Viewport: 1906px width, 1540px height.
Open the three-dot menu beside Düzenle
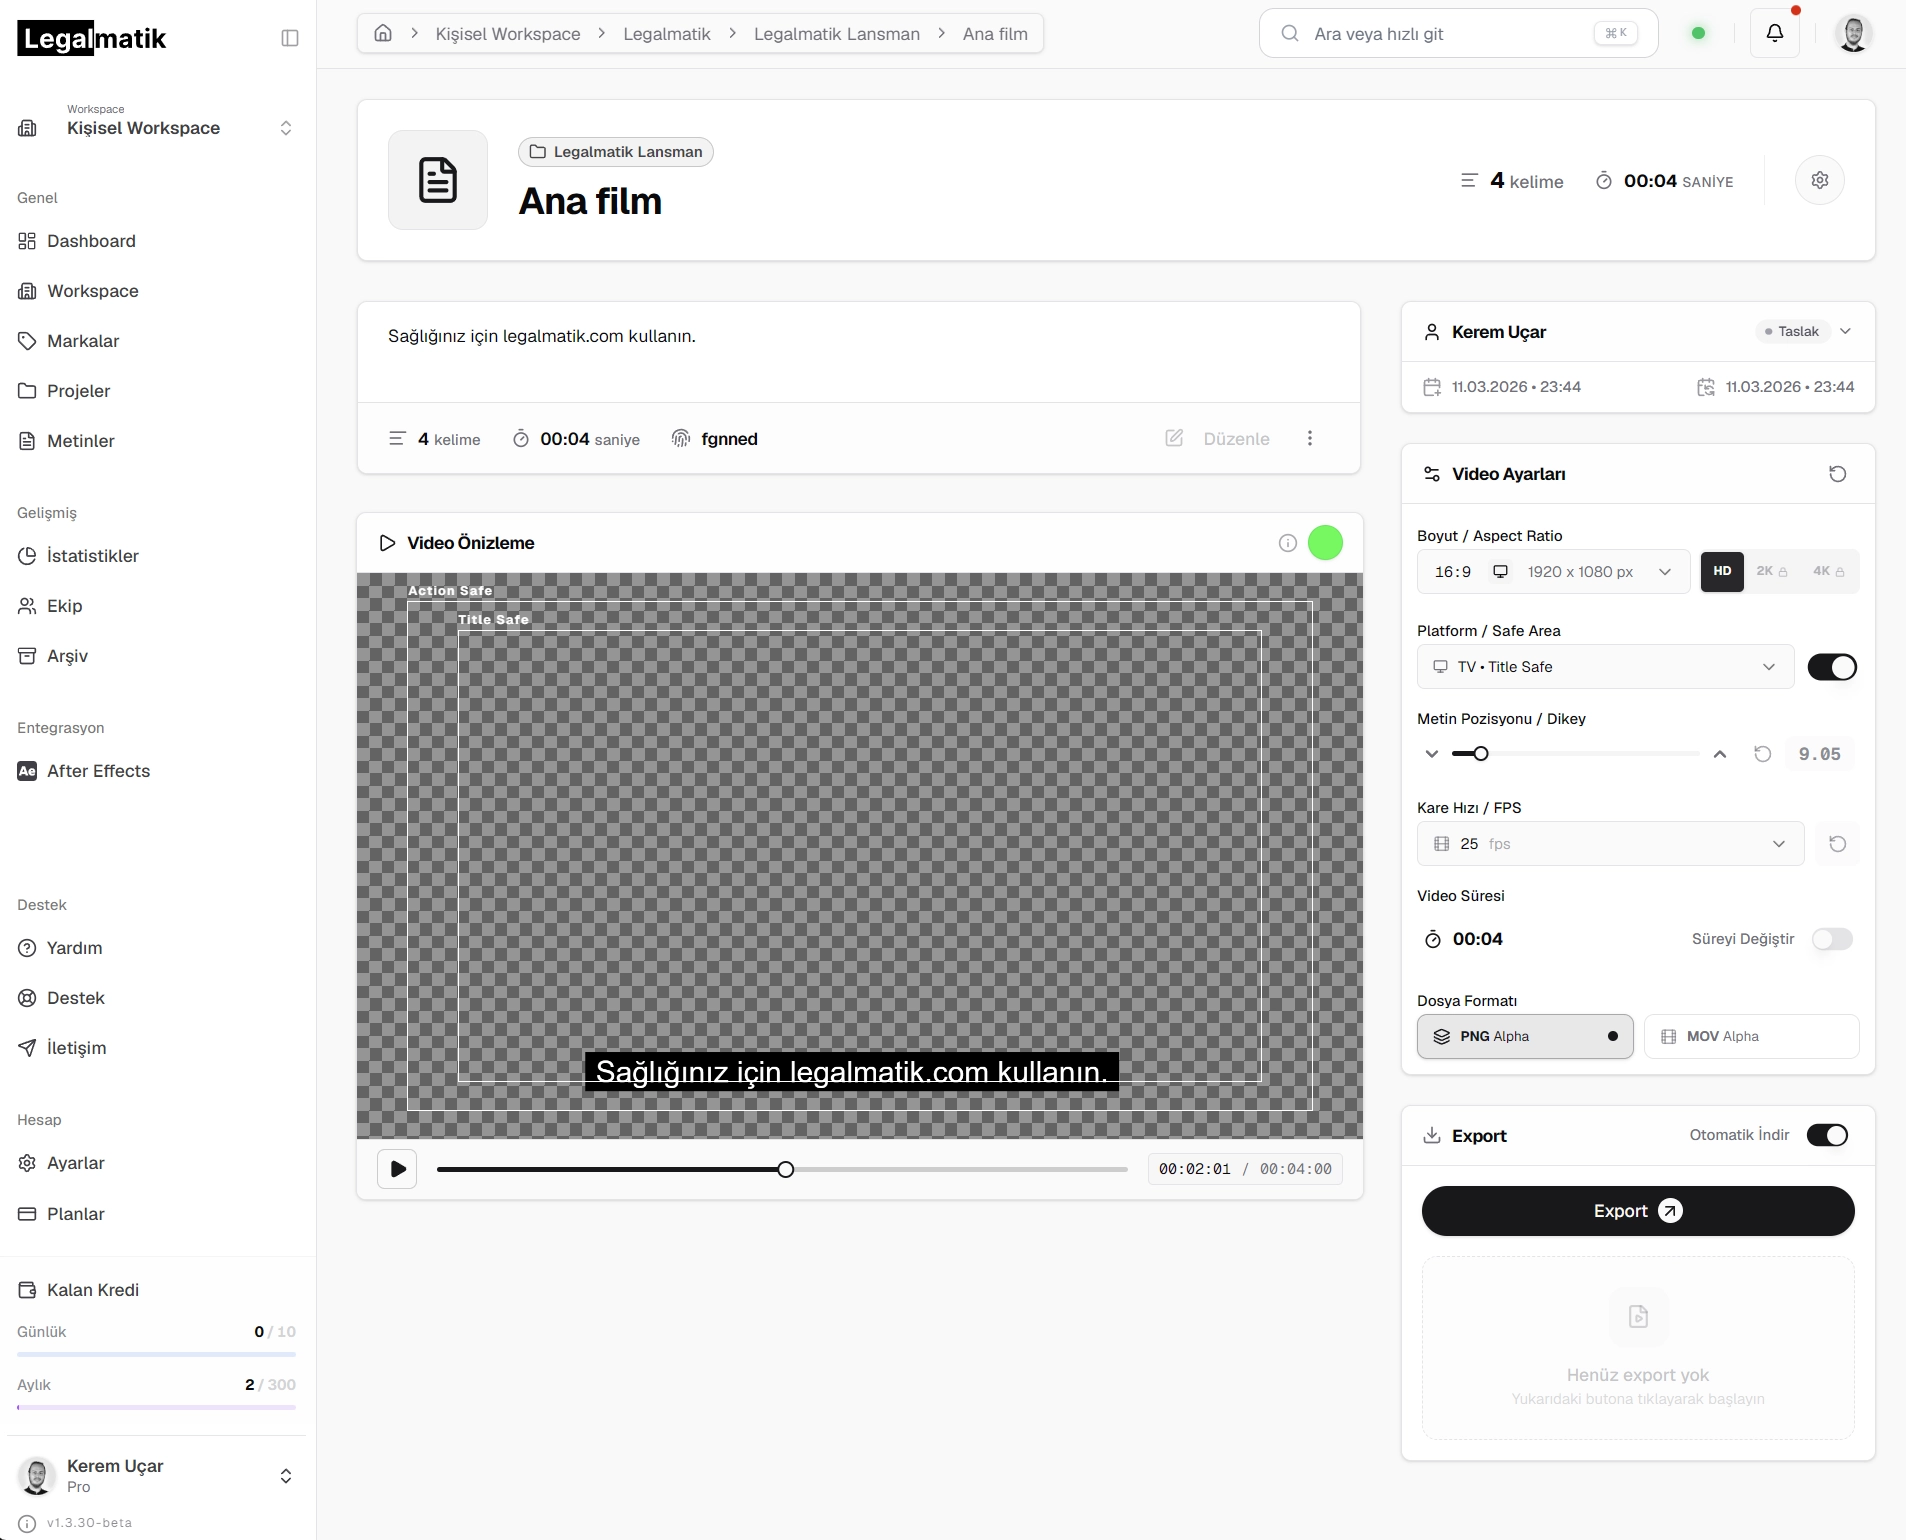tap(1310, 438)
